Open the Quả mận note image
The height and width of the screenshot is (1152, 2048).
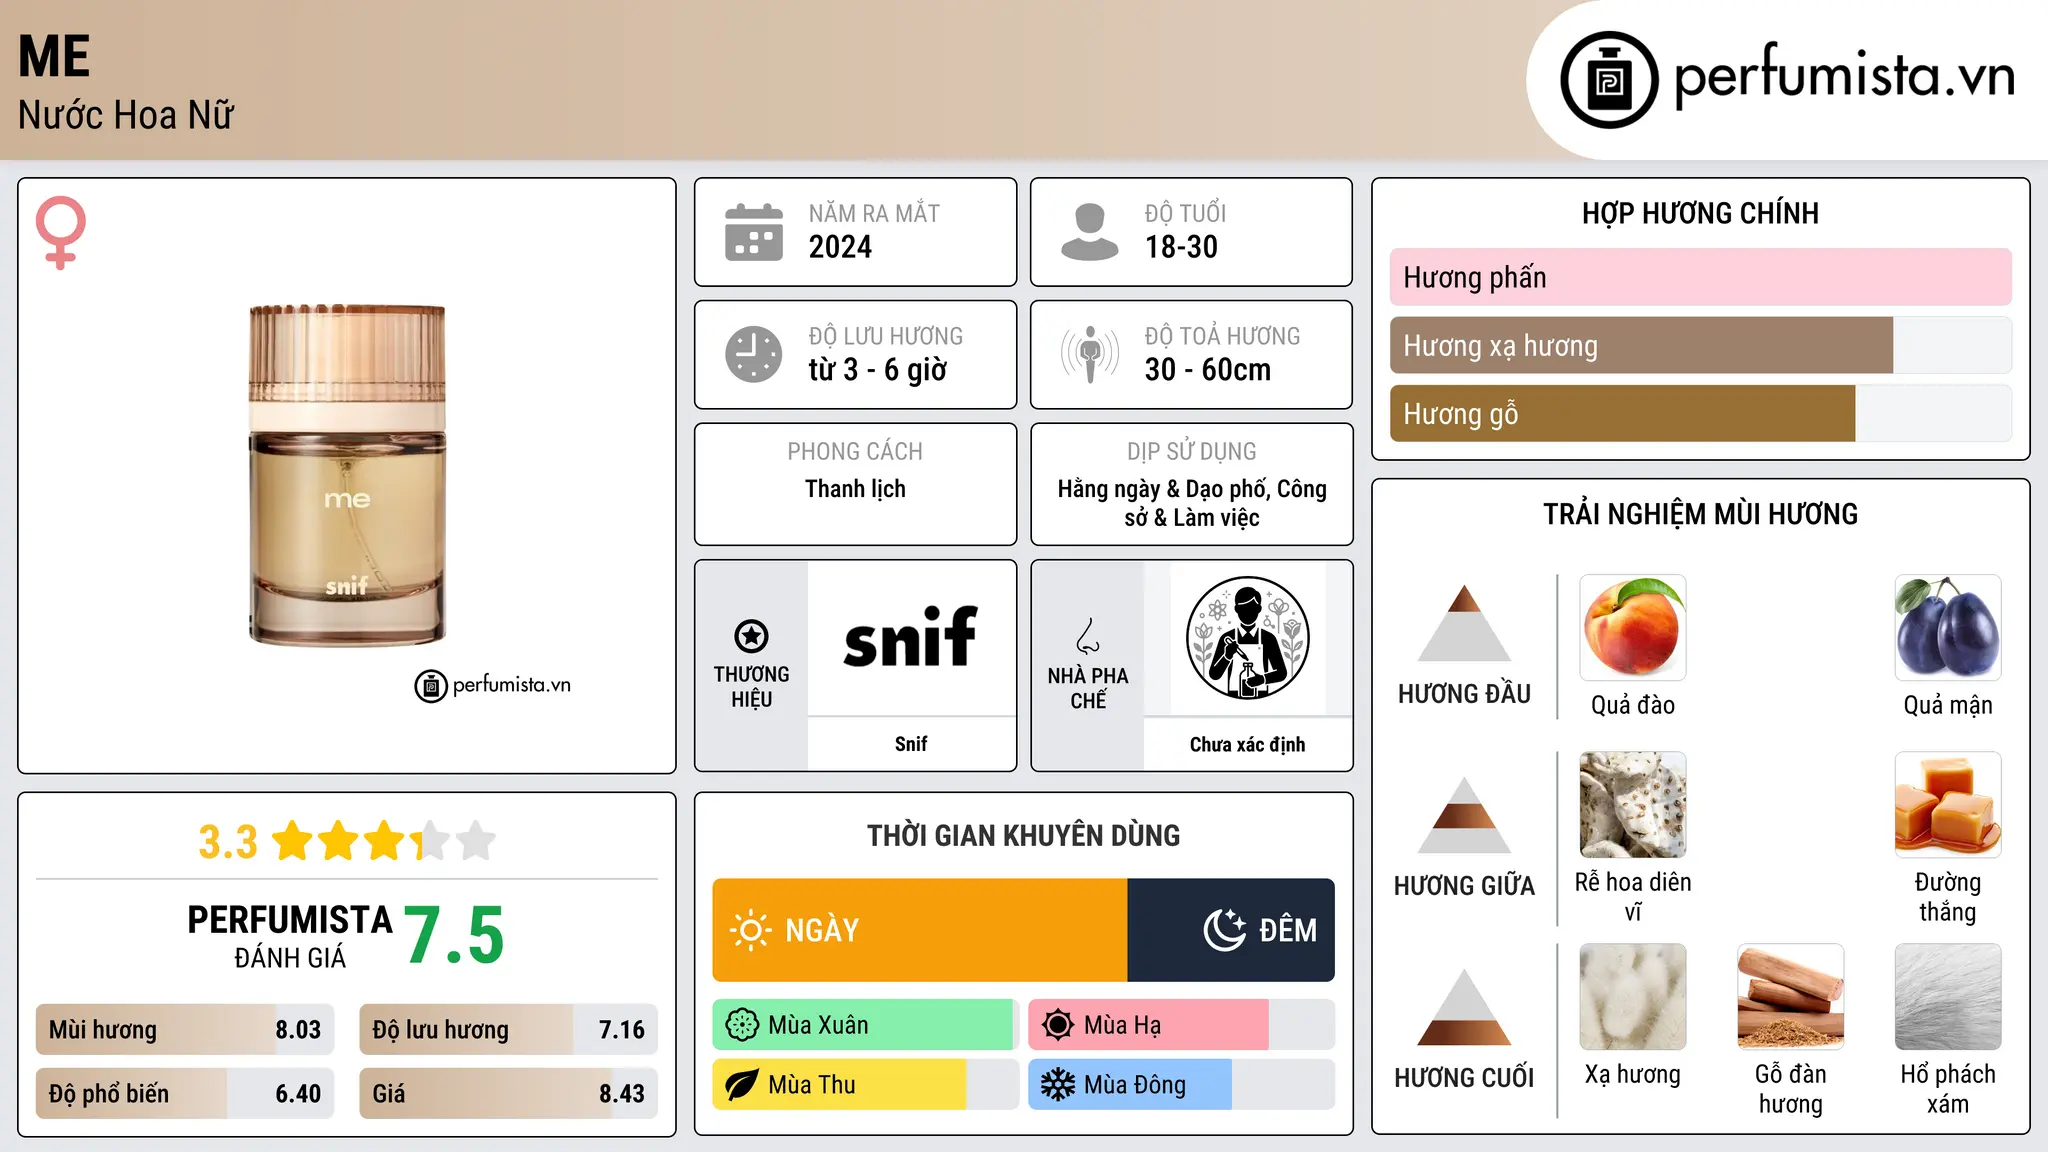1948,628
